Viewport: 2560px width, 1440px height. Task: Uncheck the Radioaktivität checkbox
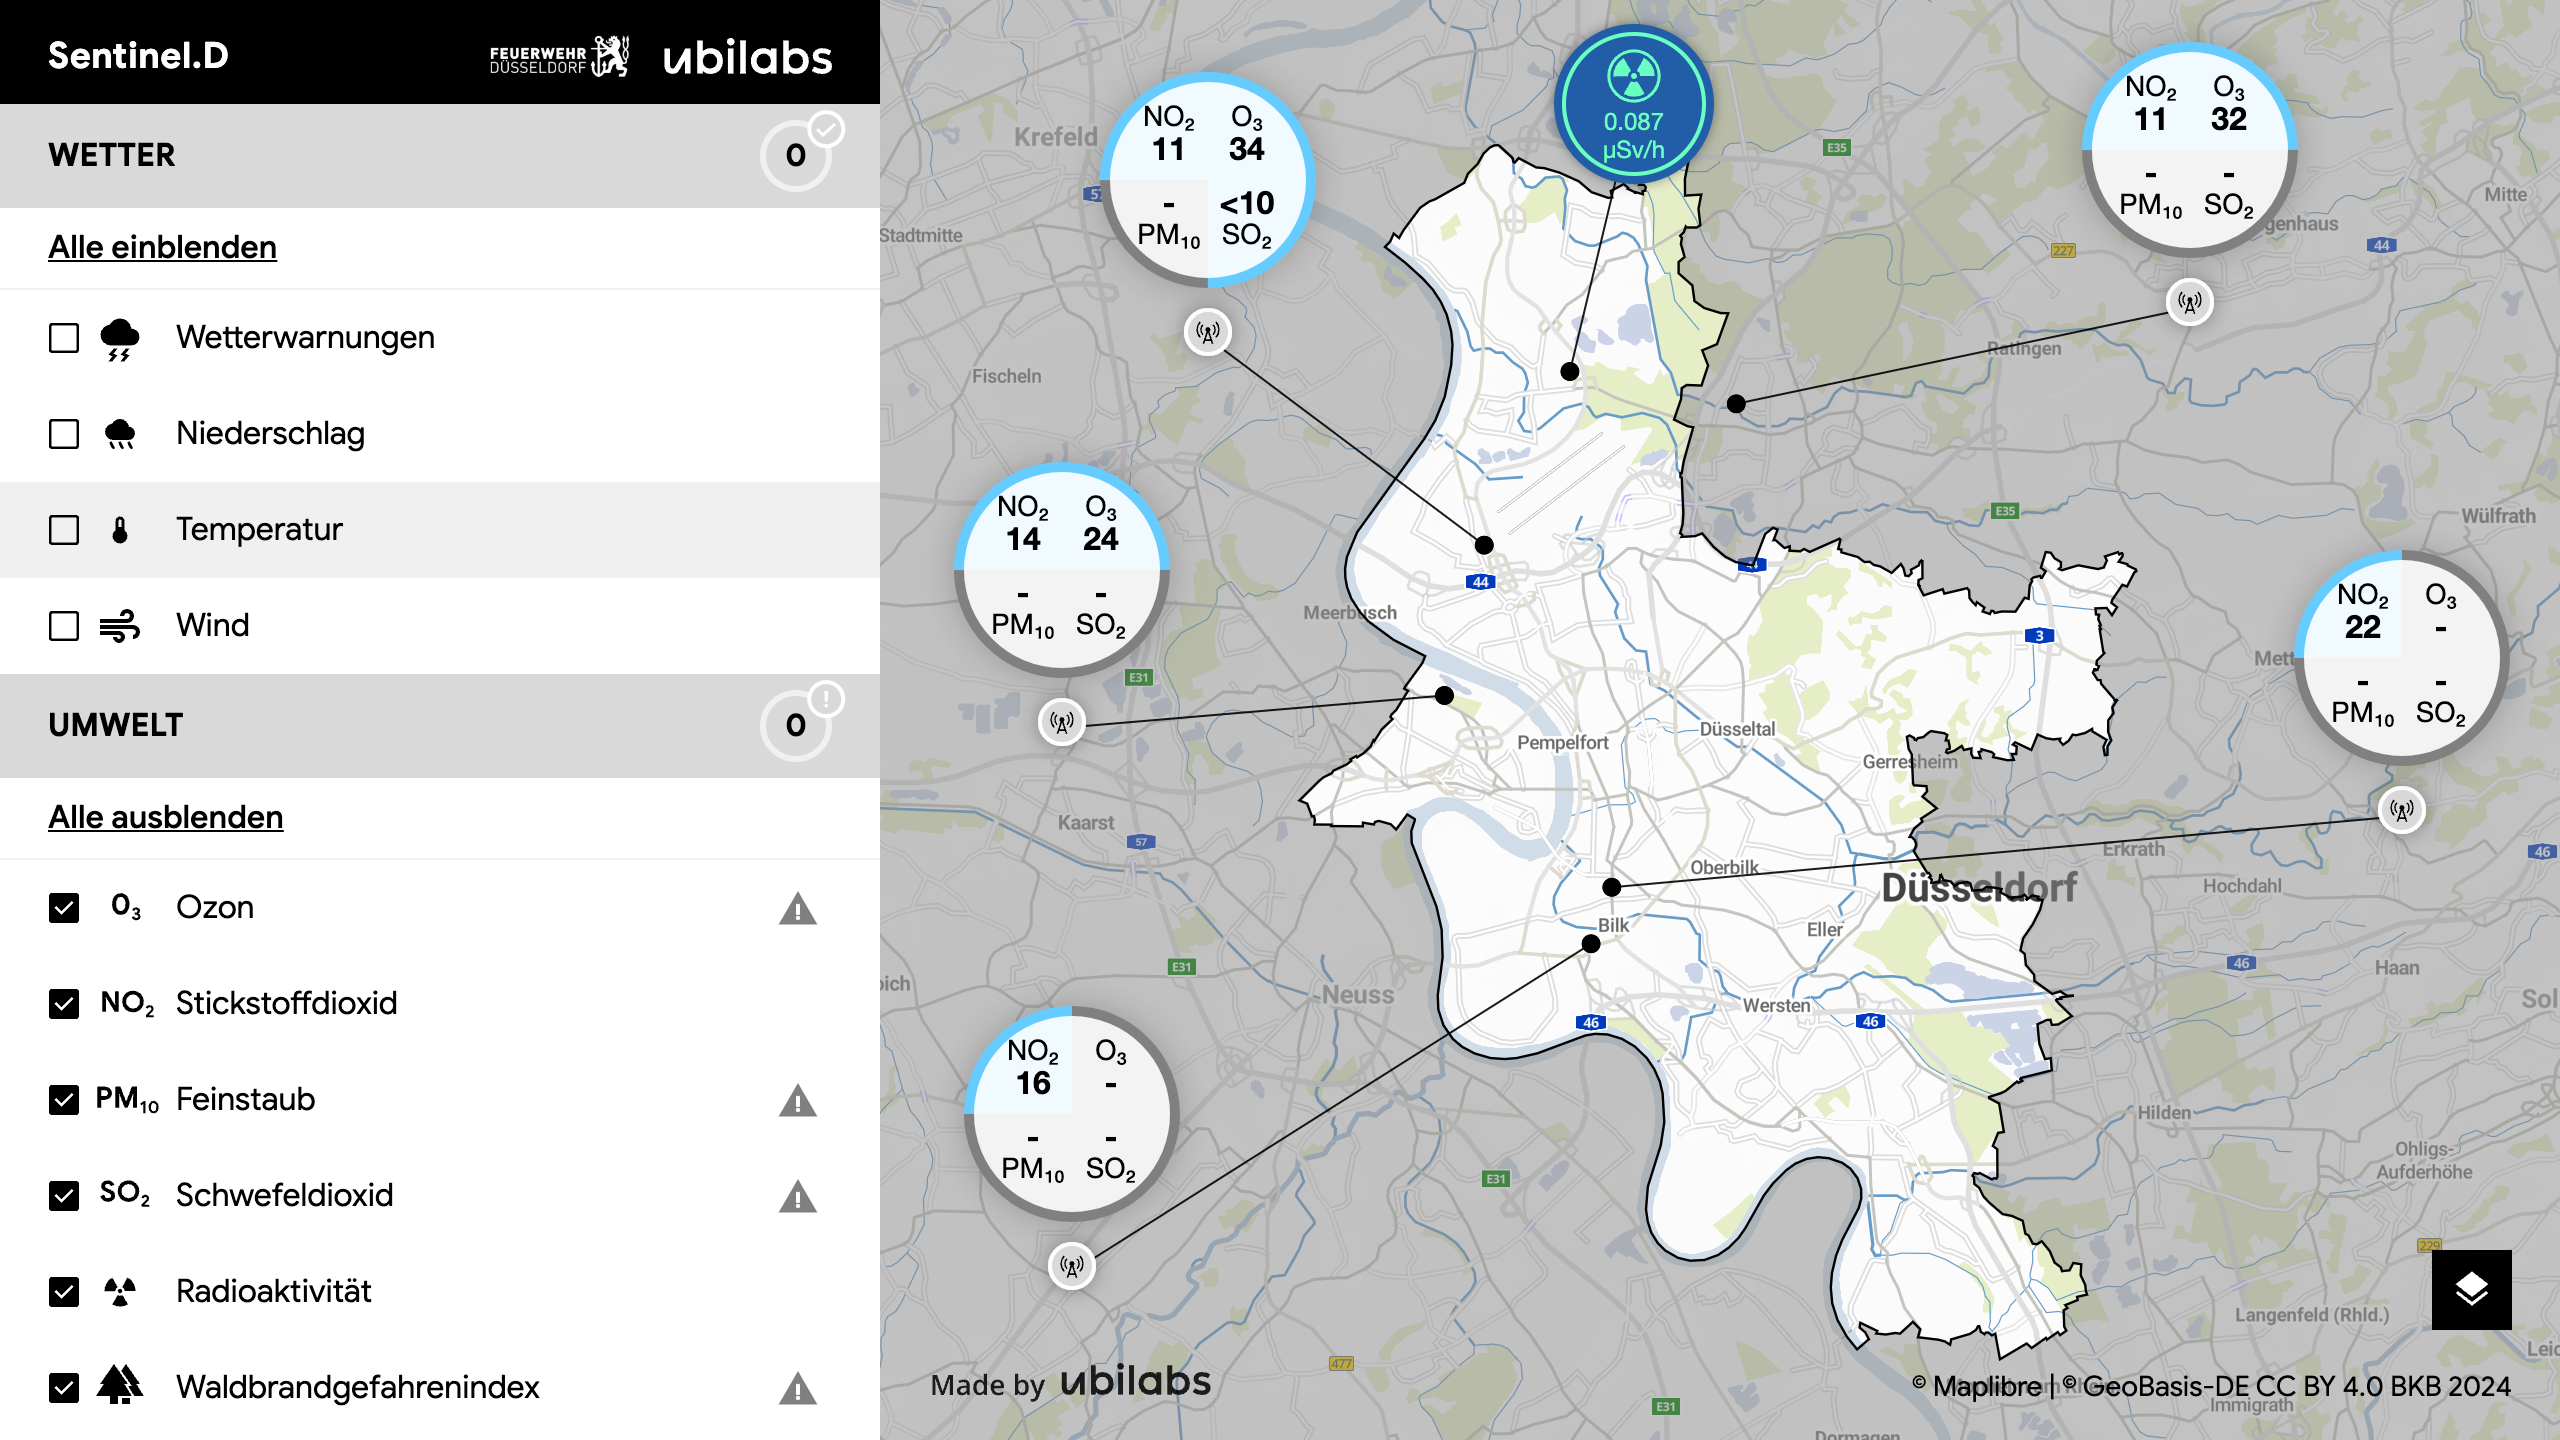(x=64, y=1292)
